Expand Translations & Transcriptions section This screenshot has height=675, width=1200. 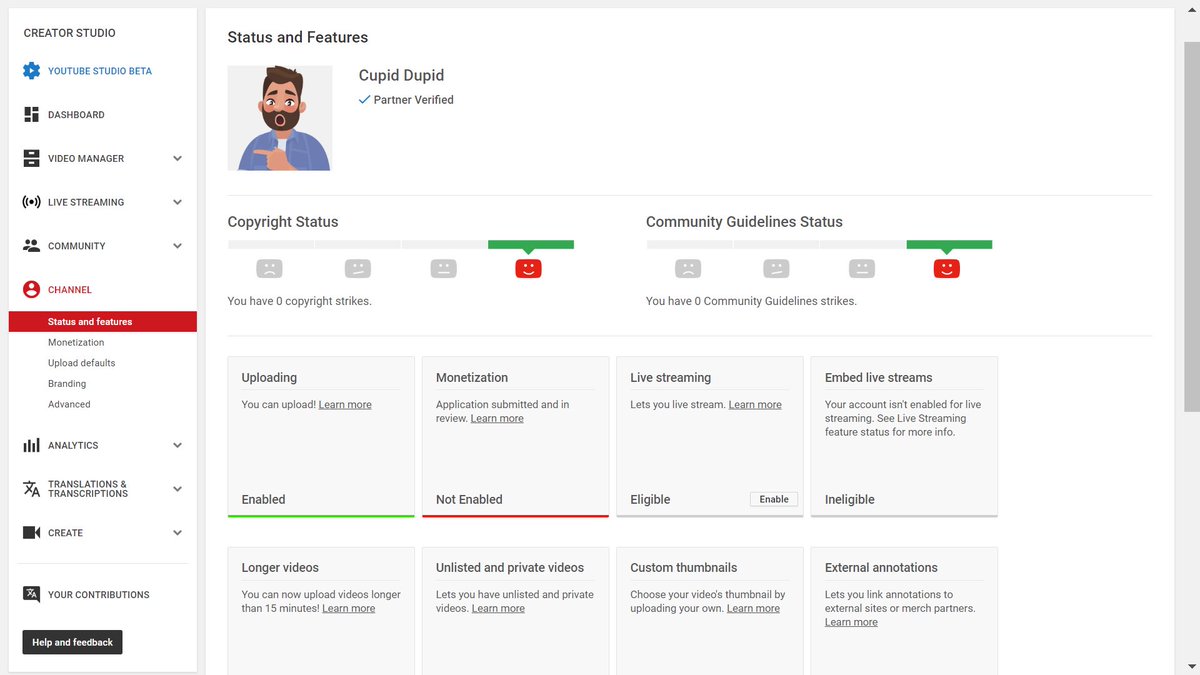pyautogui.click(x=177, y=489)
